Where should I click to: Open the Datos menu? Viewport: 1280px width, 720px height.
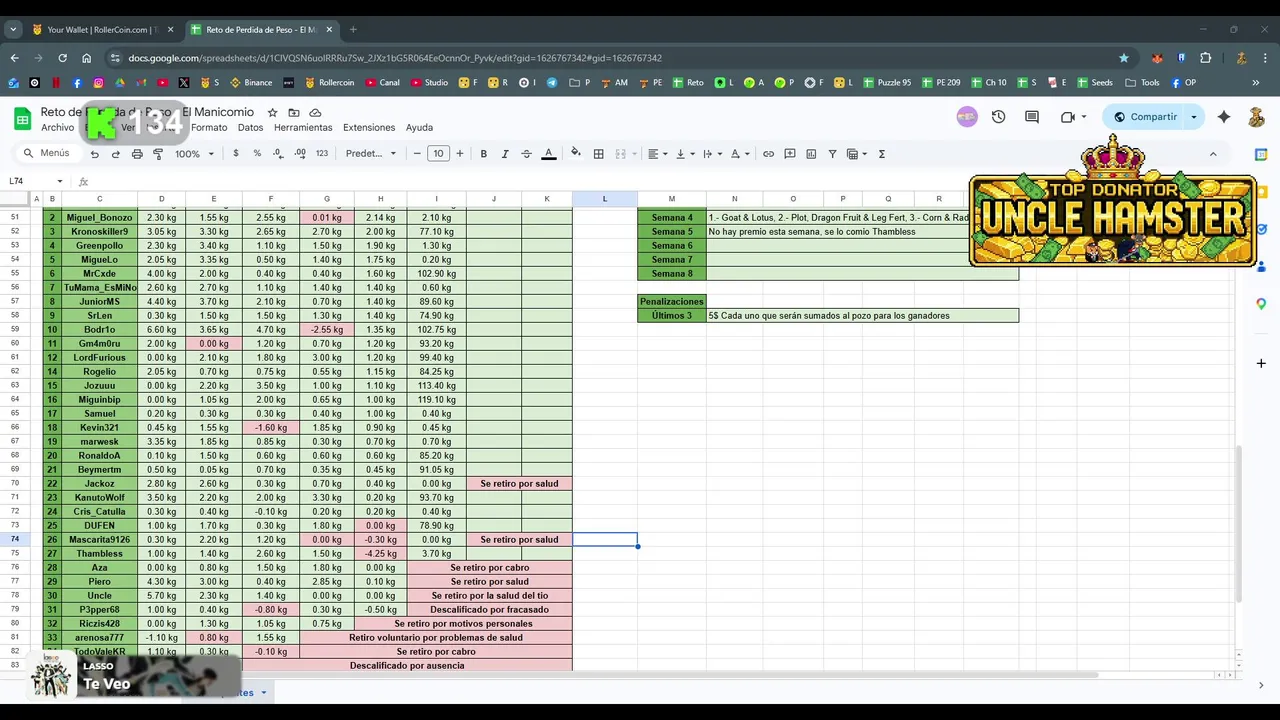click(251, 128)
